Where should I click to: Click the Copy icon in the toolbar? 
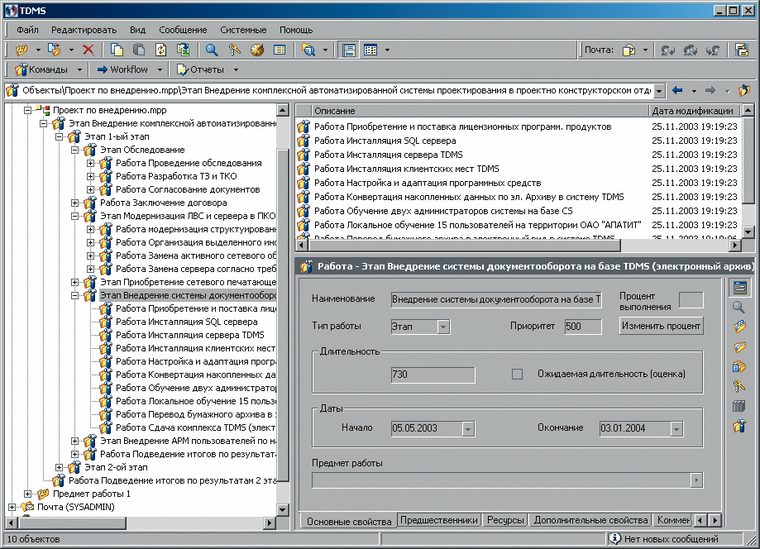click(x=117, y=49)
